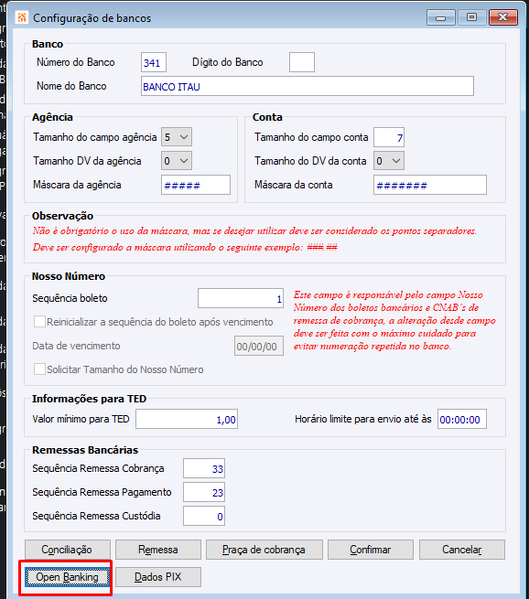Click the Máscara da agência field
The height and width of the screenshot is (599, 529).
click(x=196, y=185)
